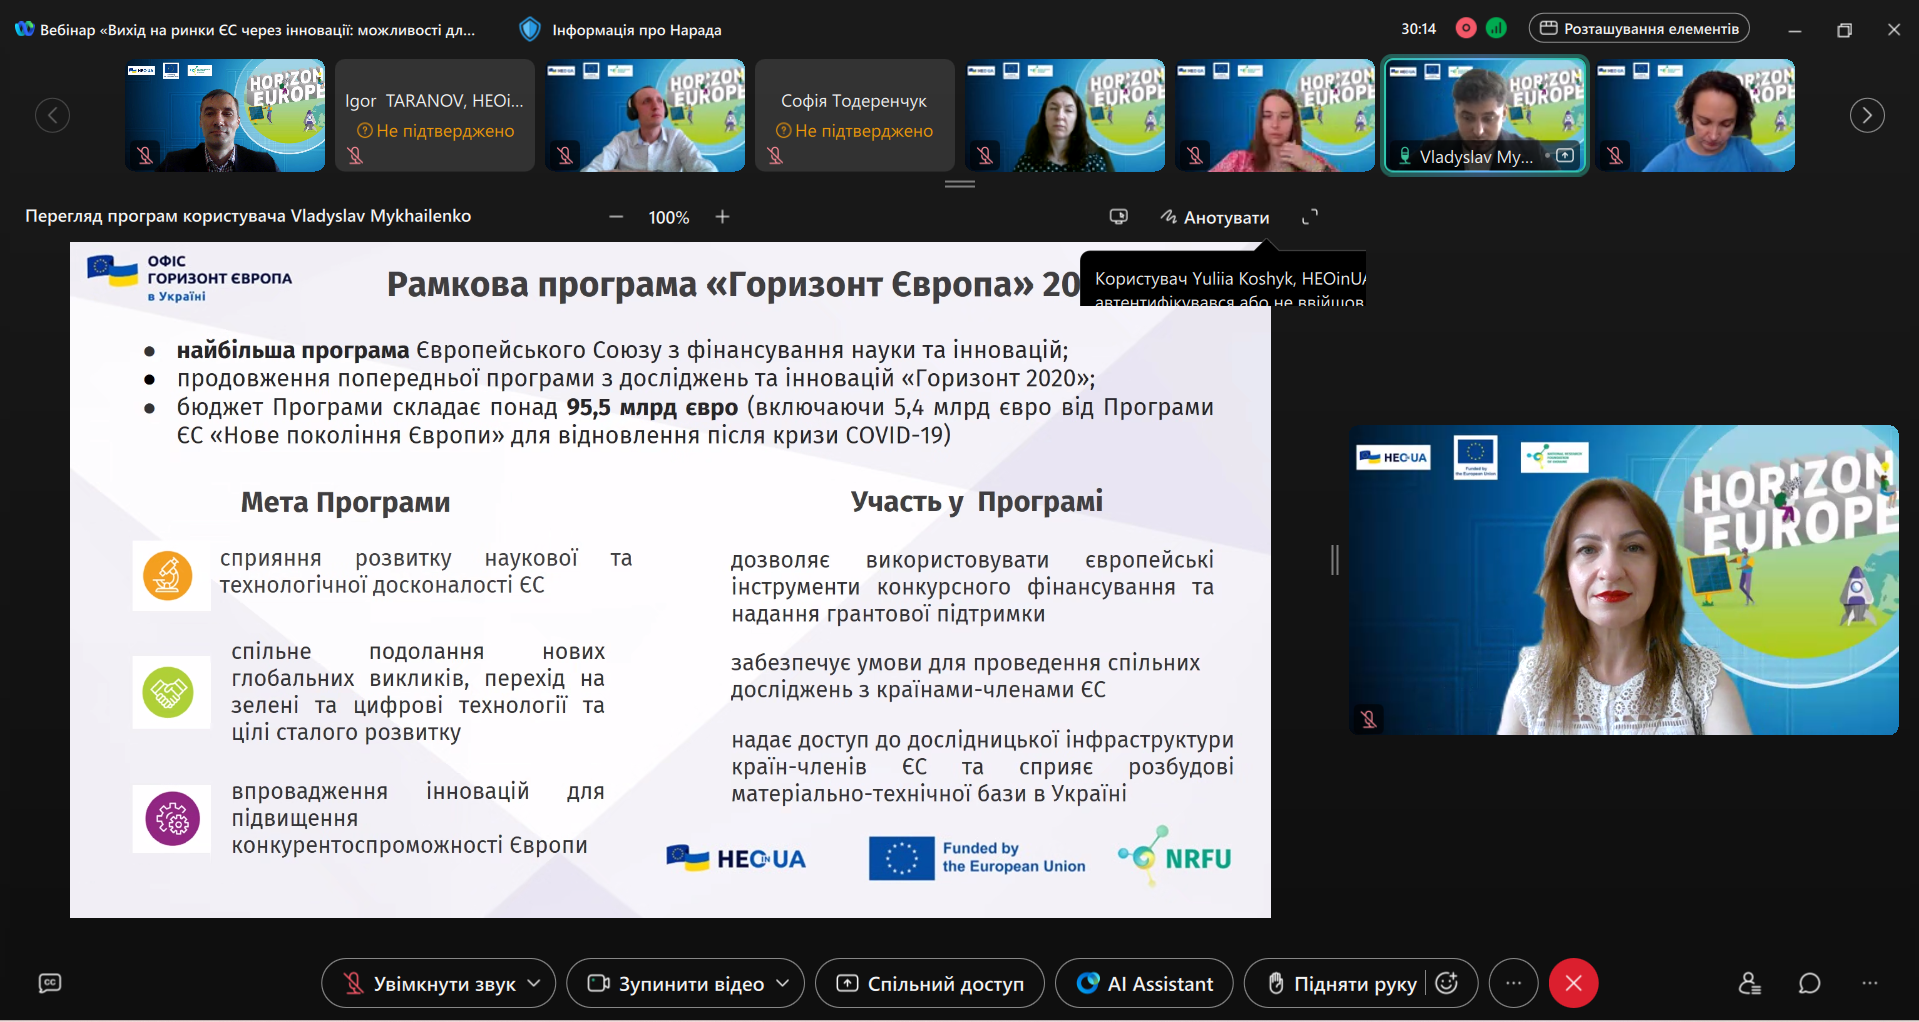Open participants panel icon
Screen dimensions: 1919x1022
pos(1750,984)
